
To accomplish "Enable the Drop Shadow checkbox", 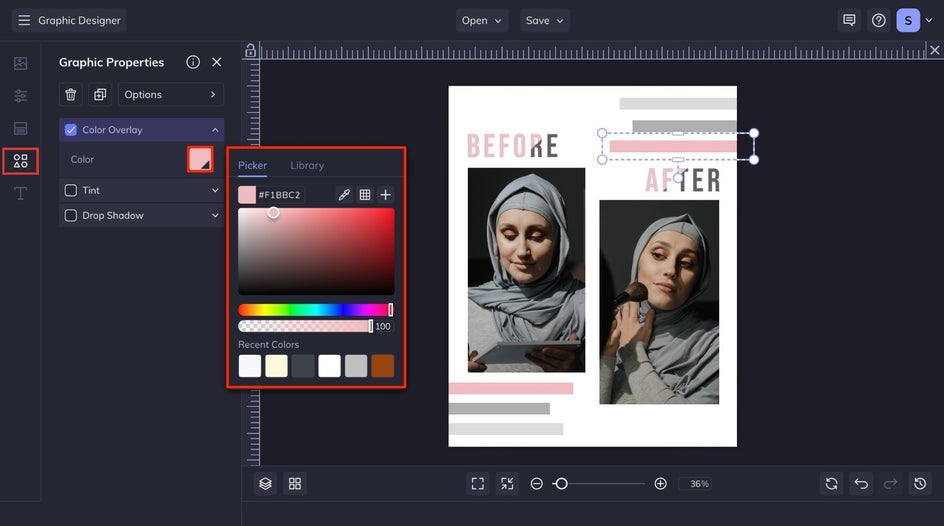I will point(70,215).
